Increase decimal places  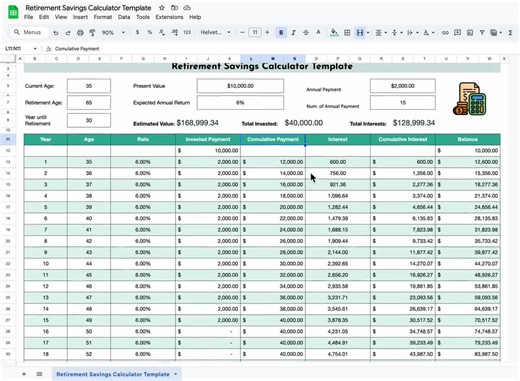174,32
